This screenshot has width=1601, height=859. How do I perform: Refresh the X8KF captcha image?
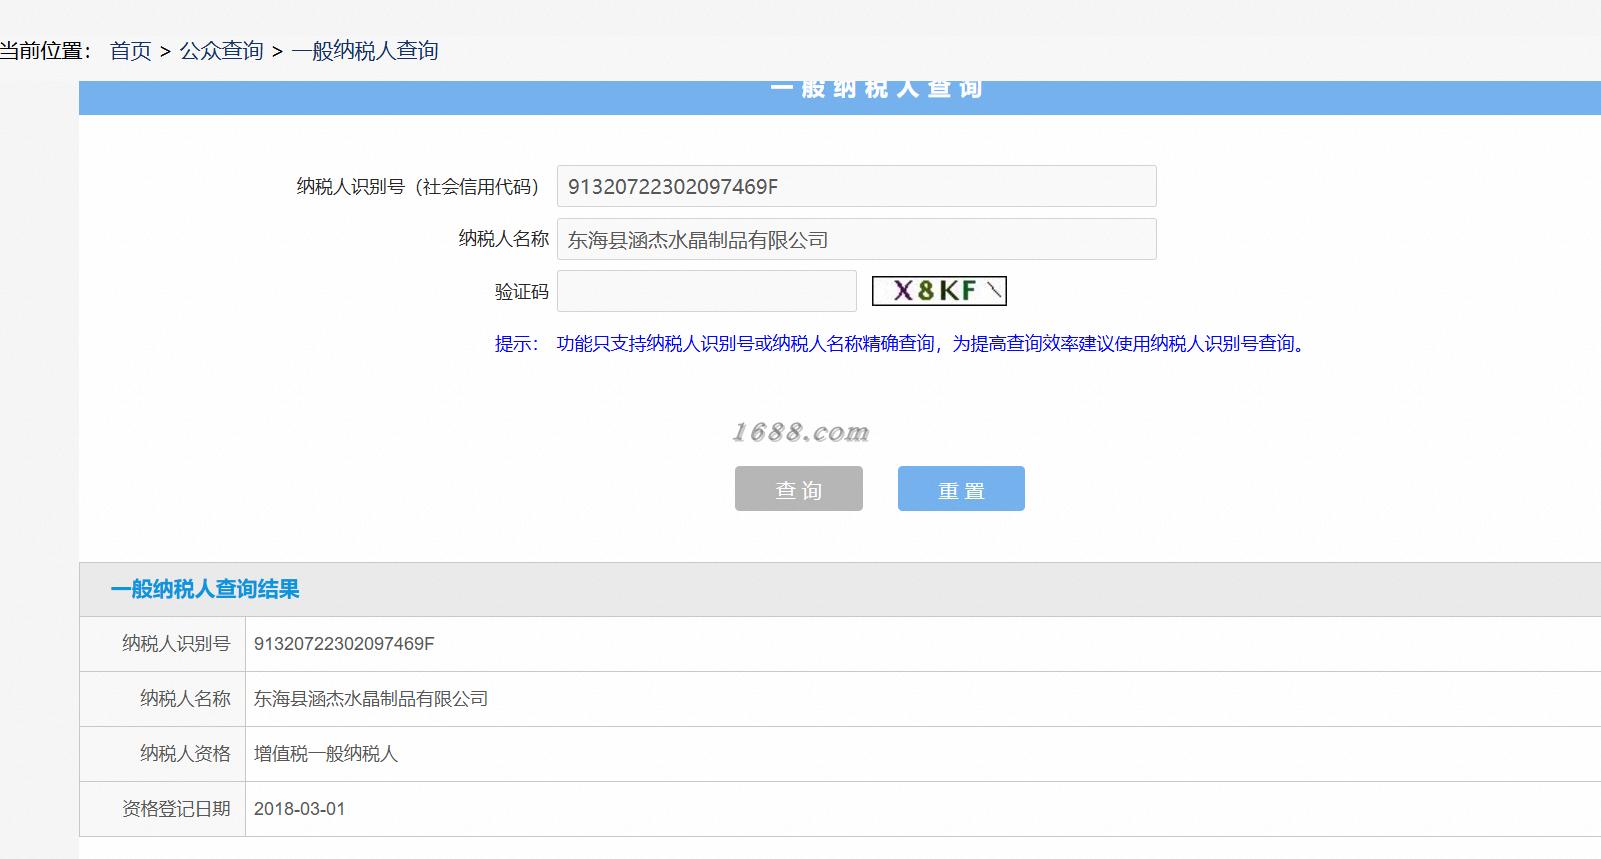(x=939, y=291)
